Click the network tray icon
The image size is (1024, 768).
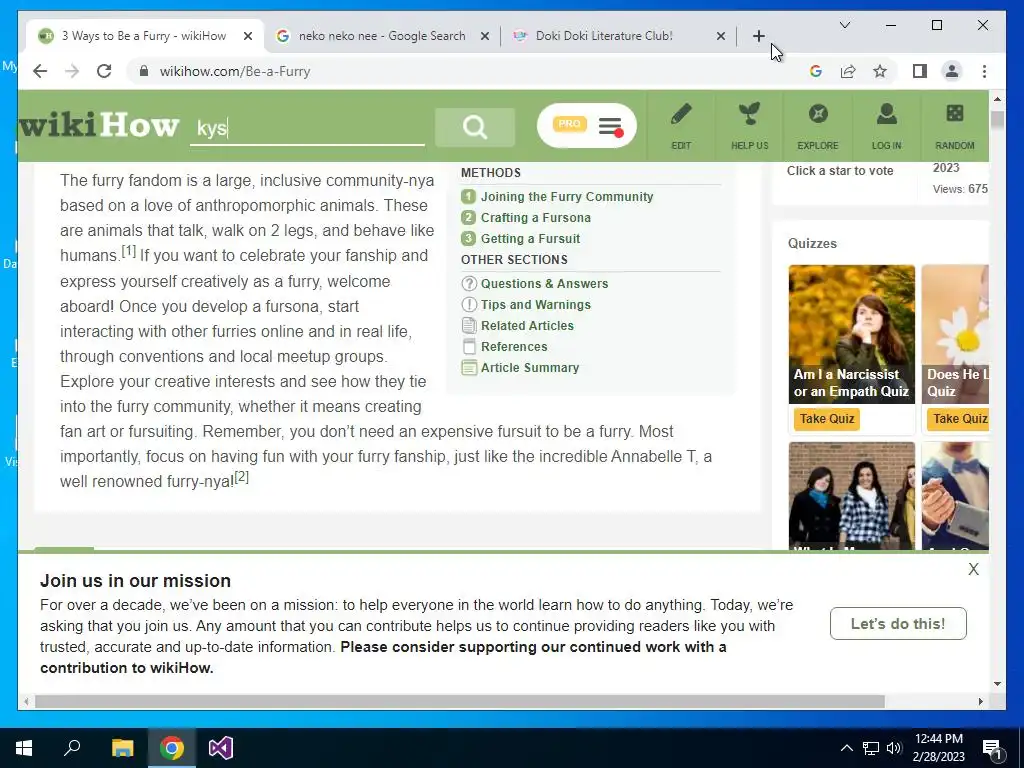point(871,748)
